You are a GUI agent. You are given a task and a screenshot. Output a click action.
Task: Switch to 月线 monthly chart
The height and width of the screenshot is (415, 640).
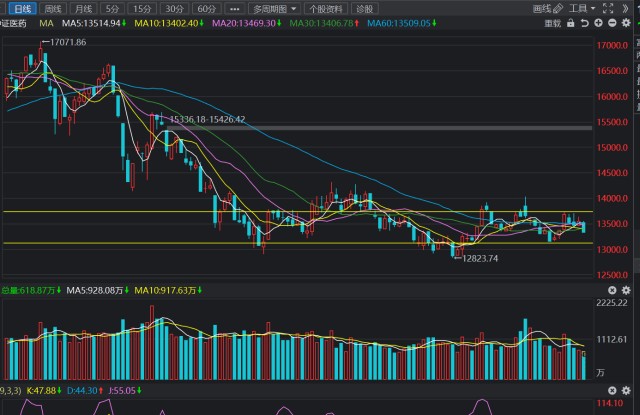point(85,8)
